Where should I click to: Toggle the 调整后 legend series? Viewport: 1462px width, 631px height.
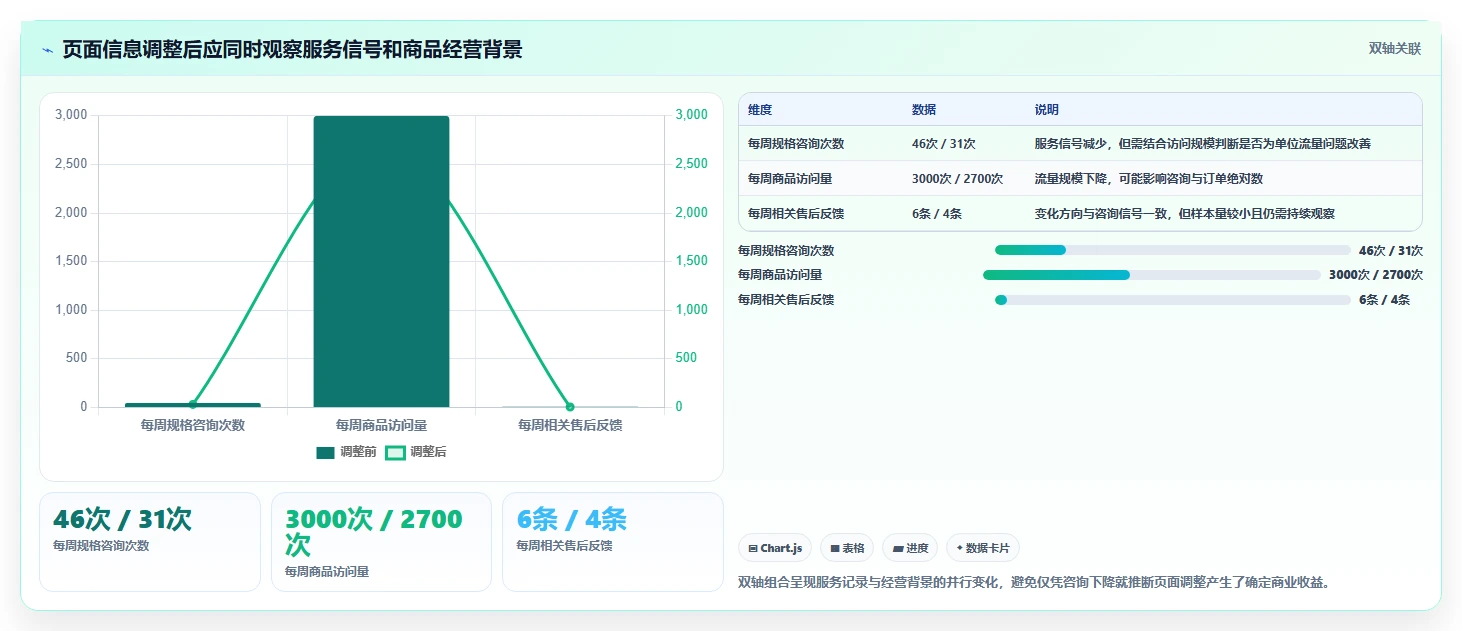416,452
